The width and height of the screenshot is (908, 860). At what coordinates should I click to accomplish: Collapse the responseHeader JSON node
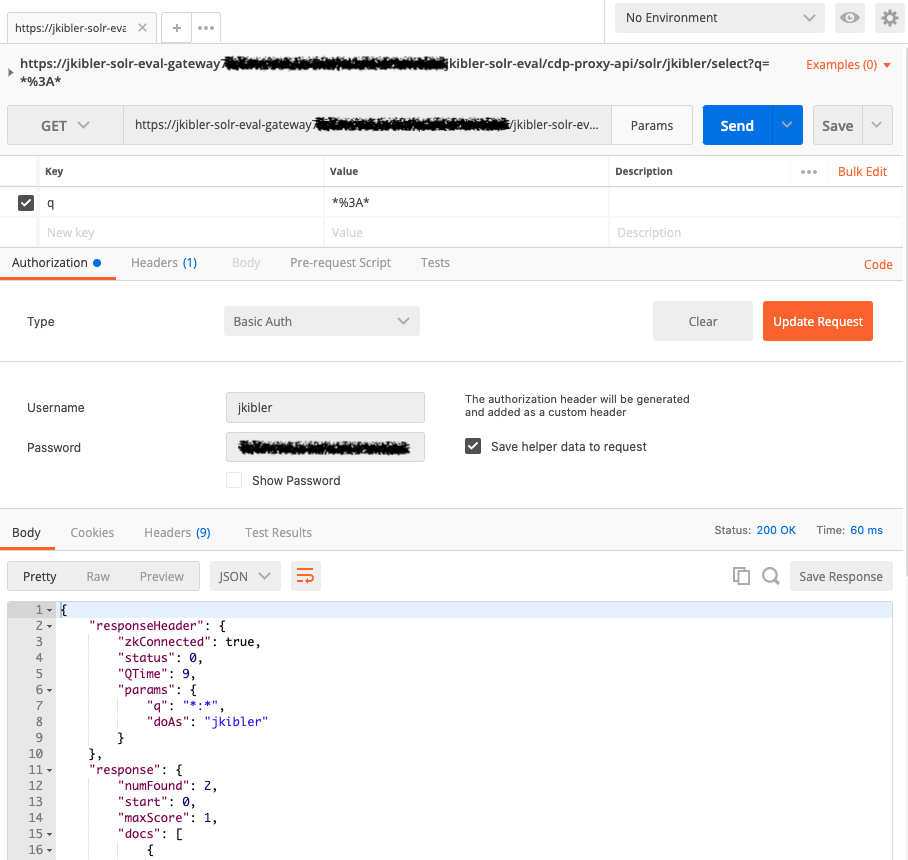(48, 625)
